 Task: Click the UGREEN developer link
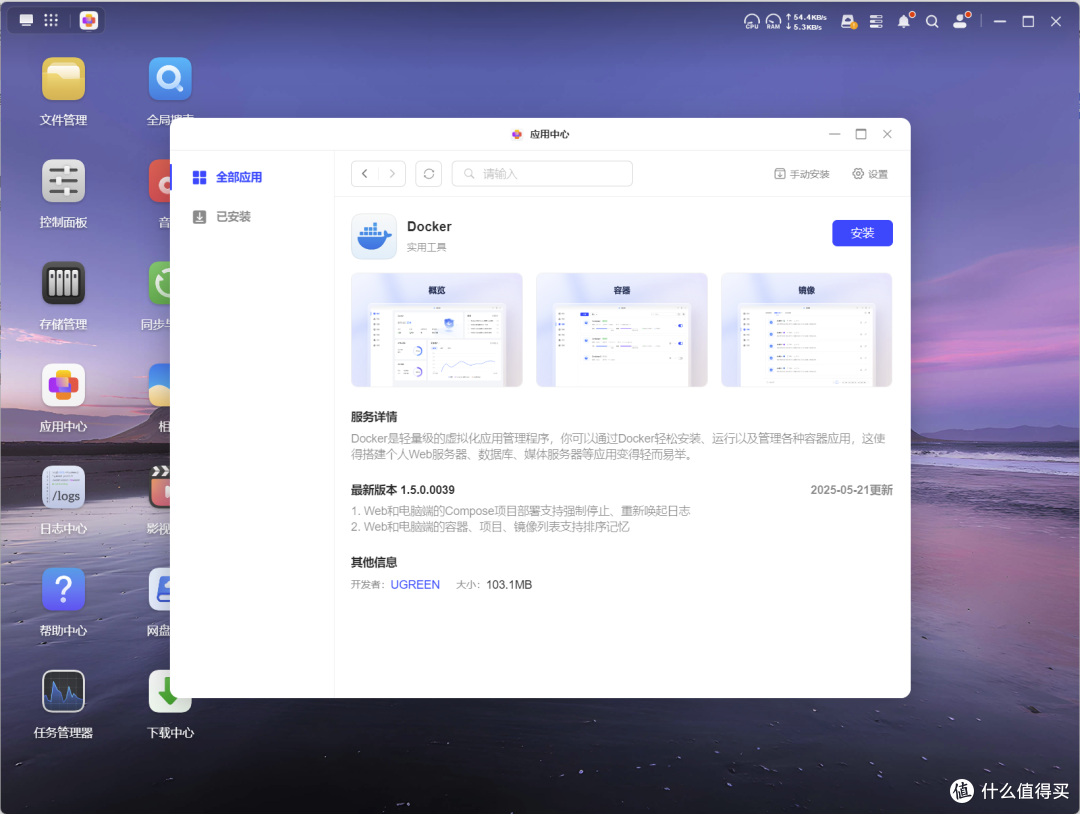point(415,585)
